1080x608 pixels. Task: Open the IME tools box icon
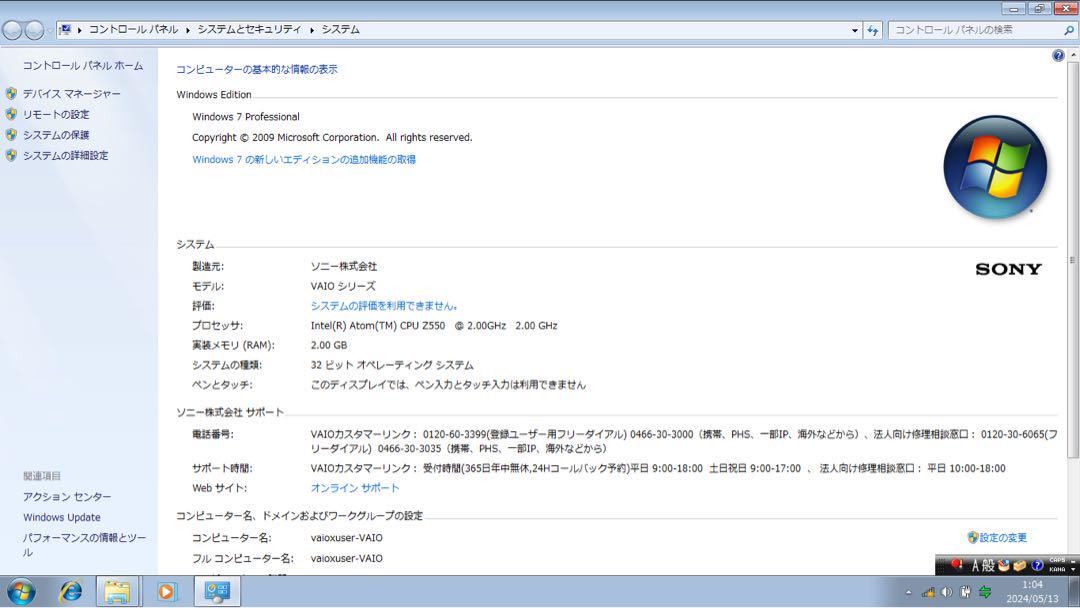1019,566
